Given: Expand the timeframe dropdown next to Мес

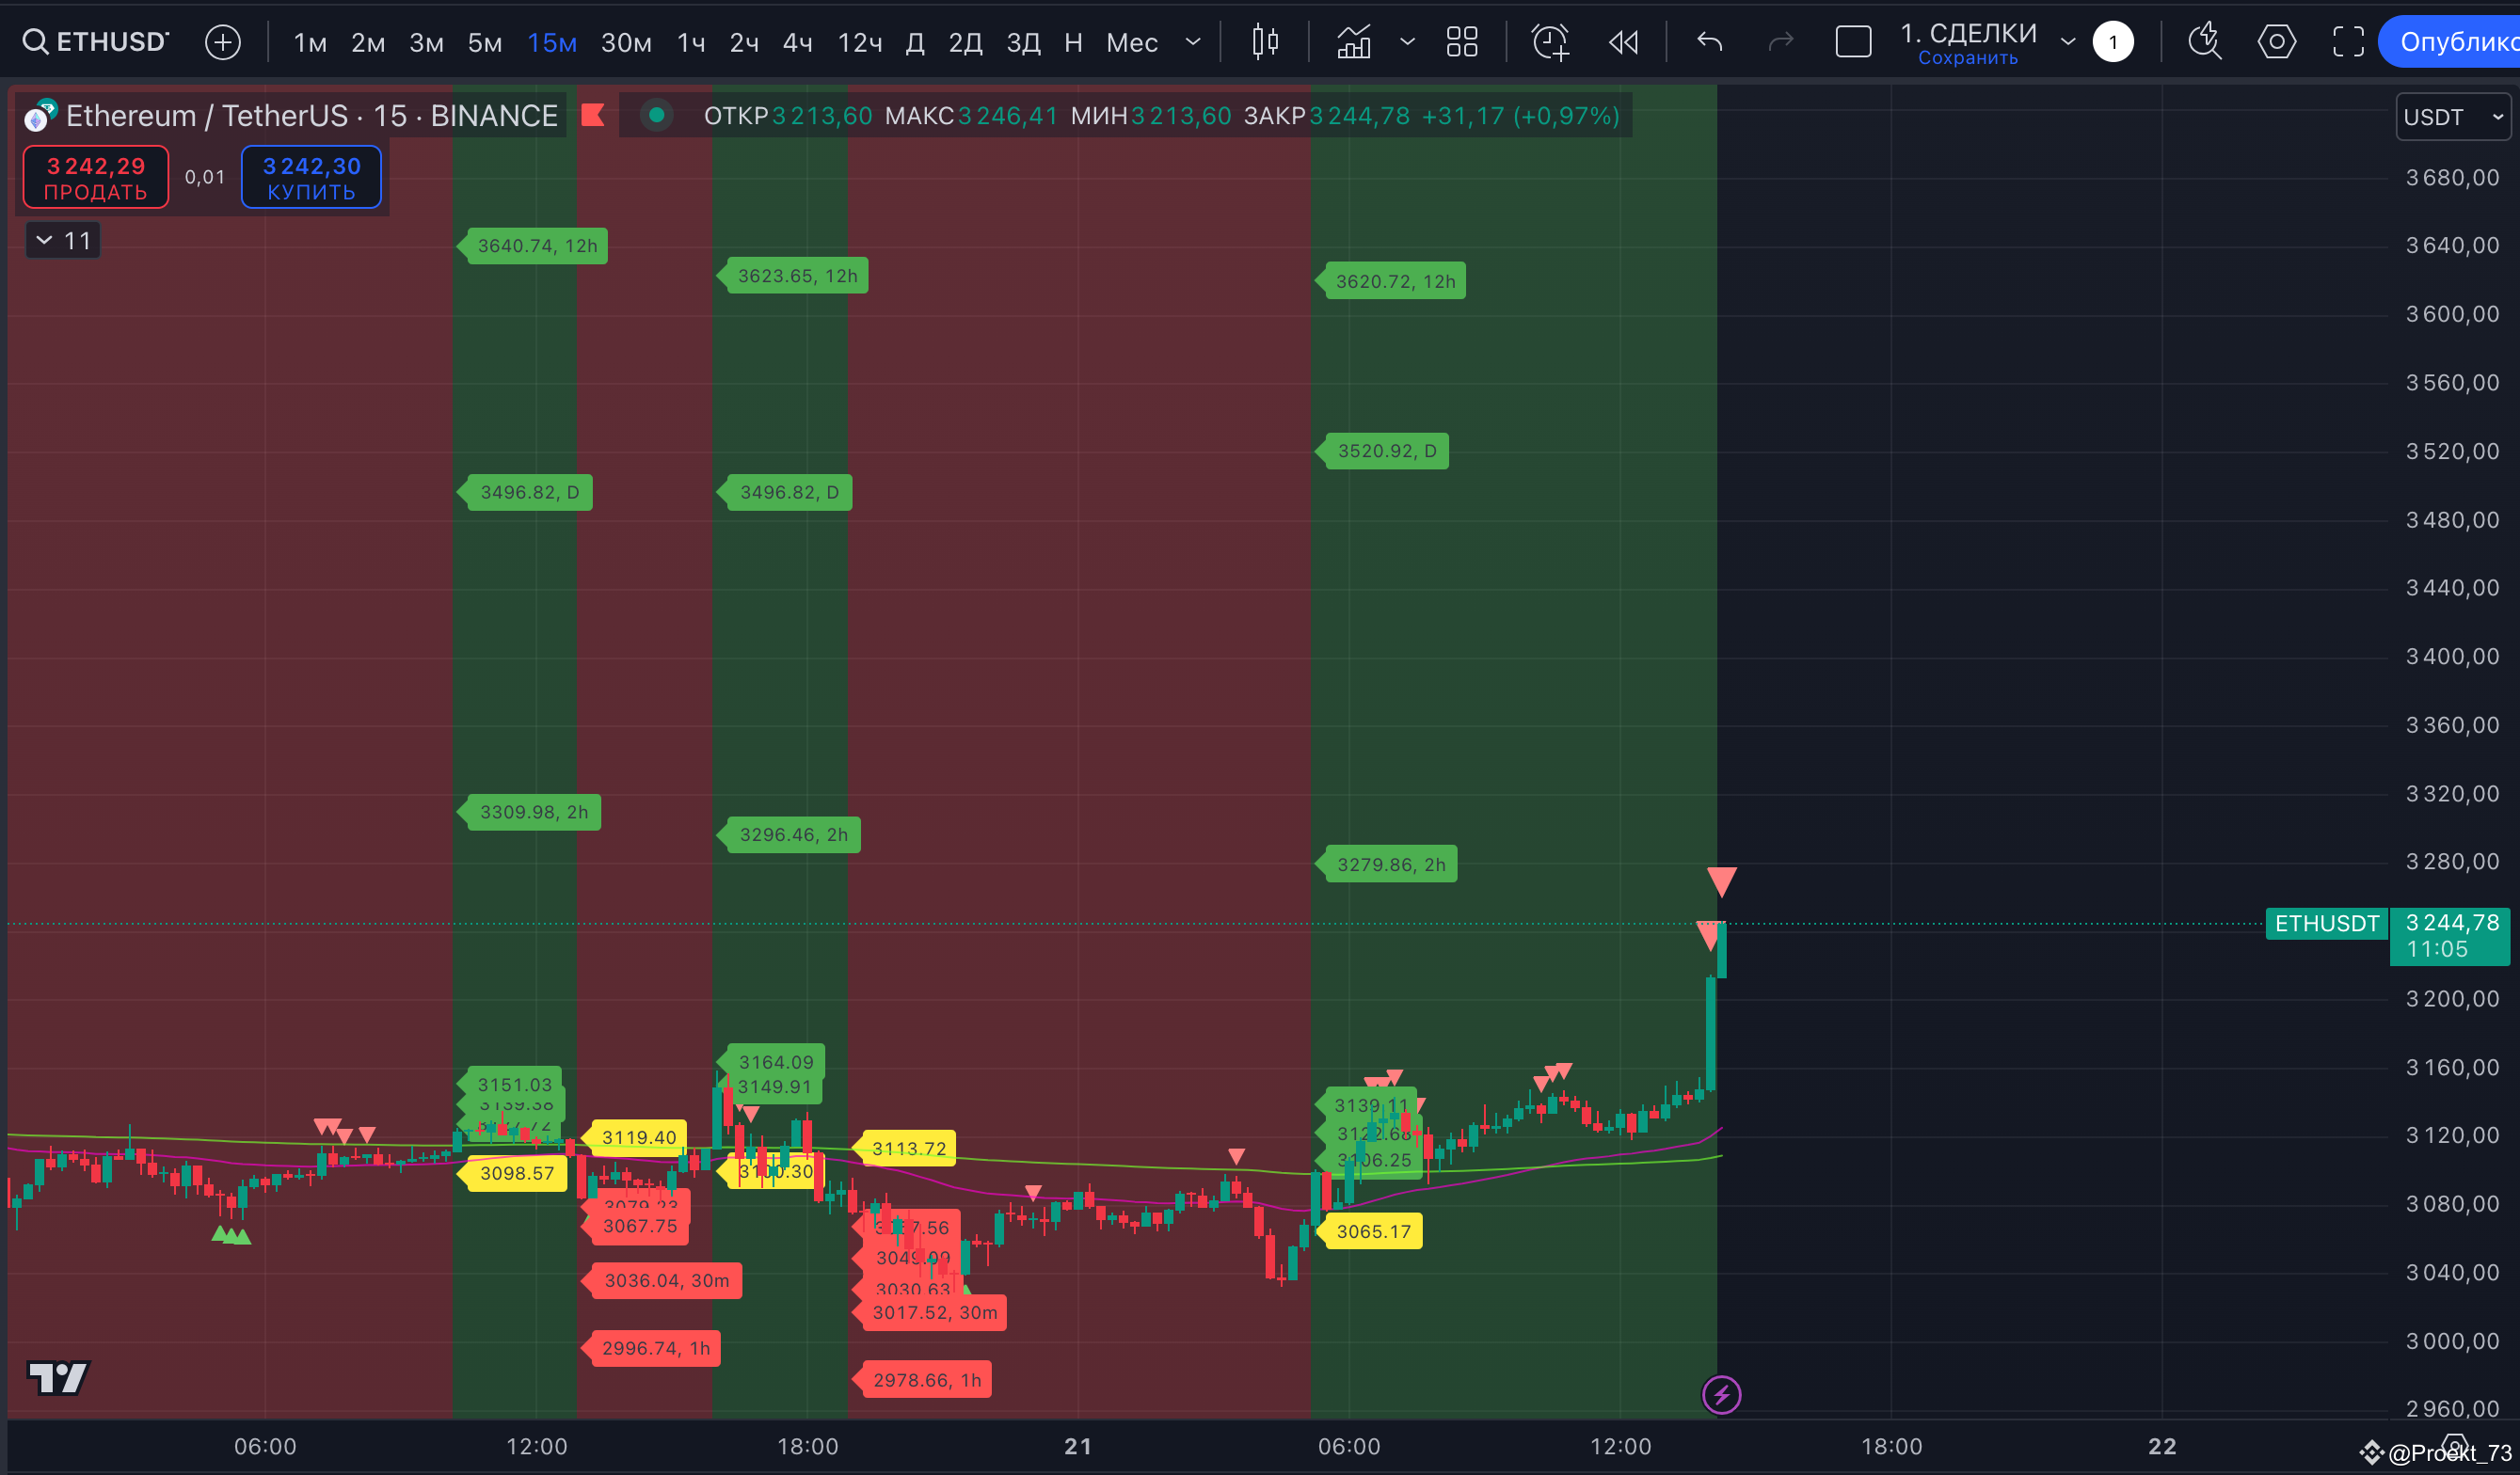Looking at the screenshot, I should pyautogui.click(x=1192, y=42).
